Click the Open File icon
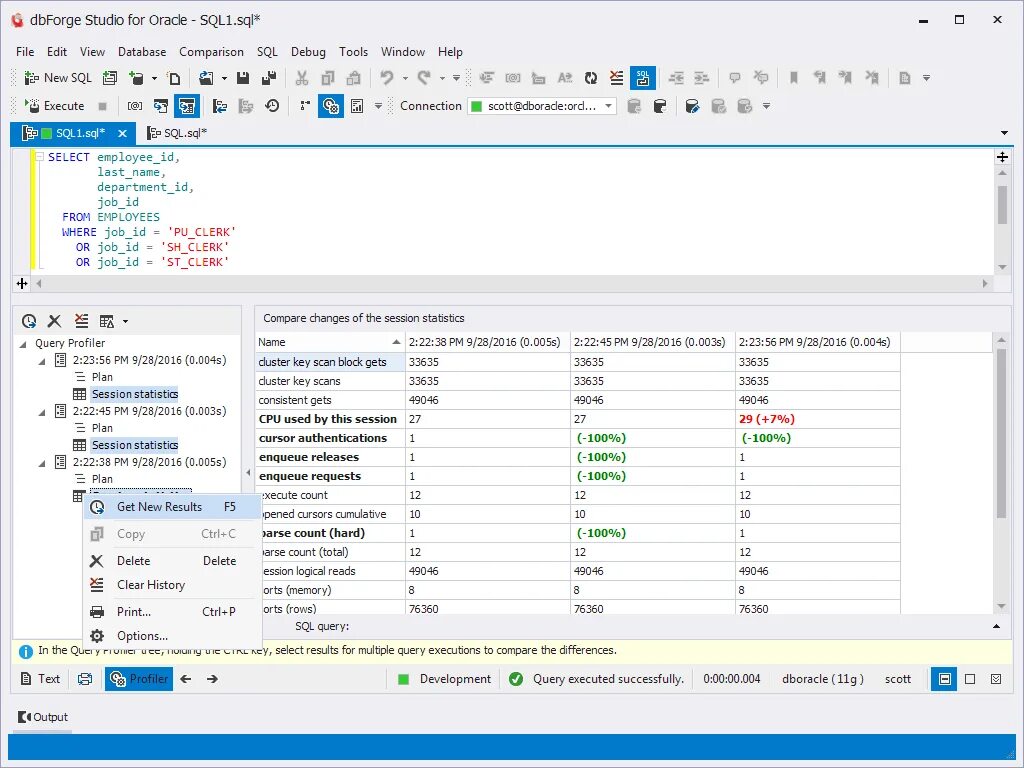This screenshot has height=768, width=1024. tap(206, 78)
